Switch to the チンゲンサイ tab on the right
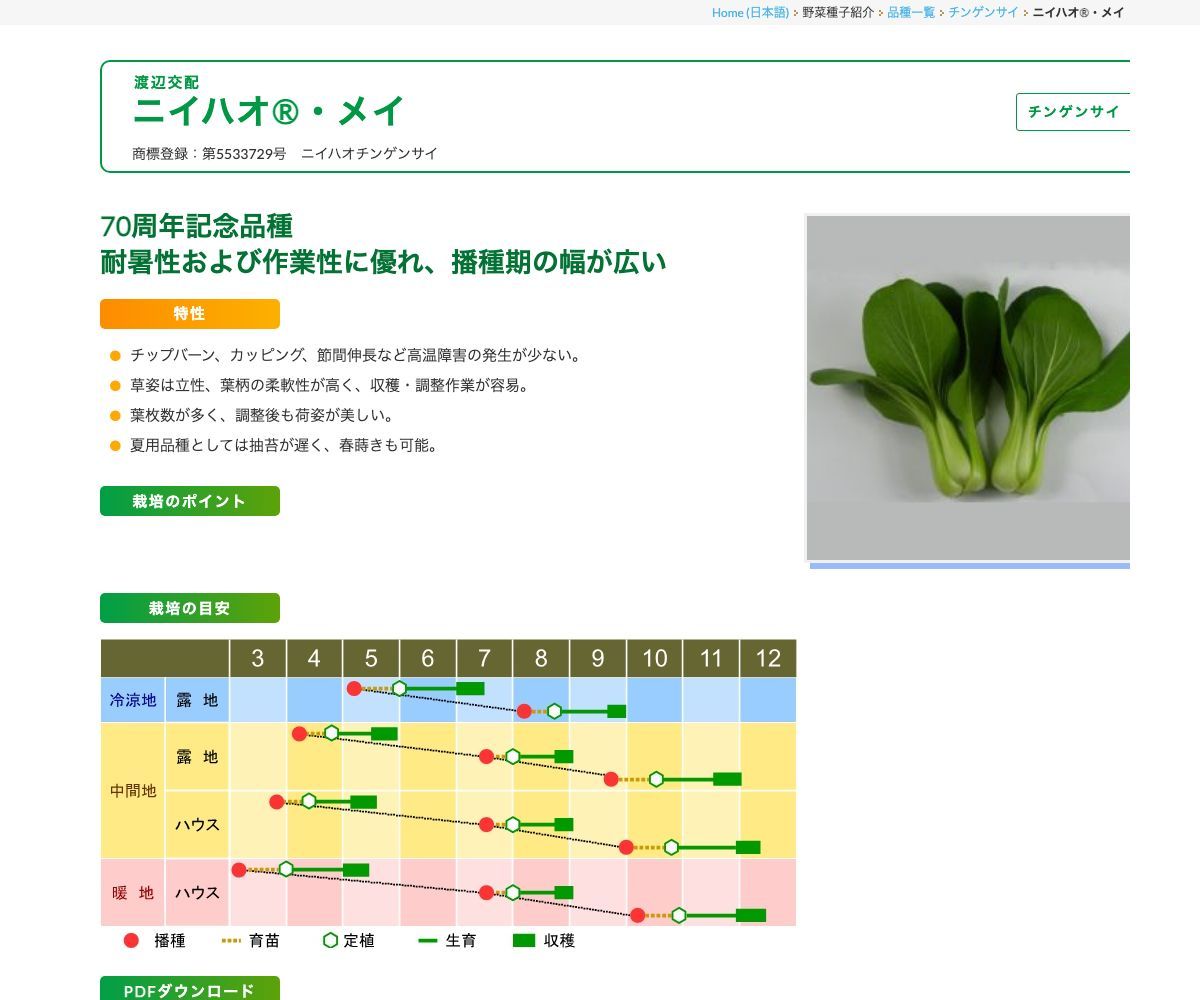This screenshot has width=1200, height=1000. click(1074, 113)
